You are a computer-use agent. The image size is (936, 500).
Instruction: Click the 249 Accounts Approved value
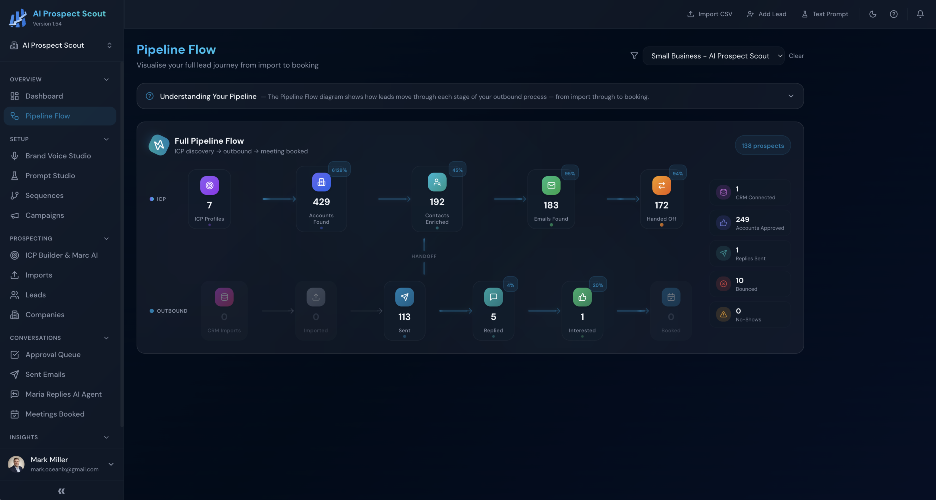(743, 220)
